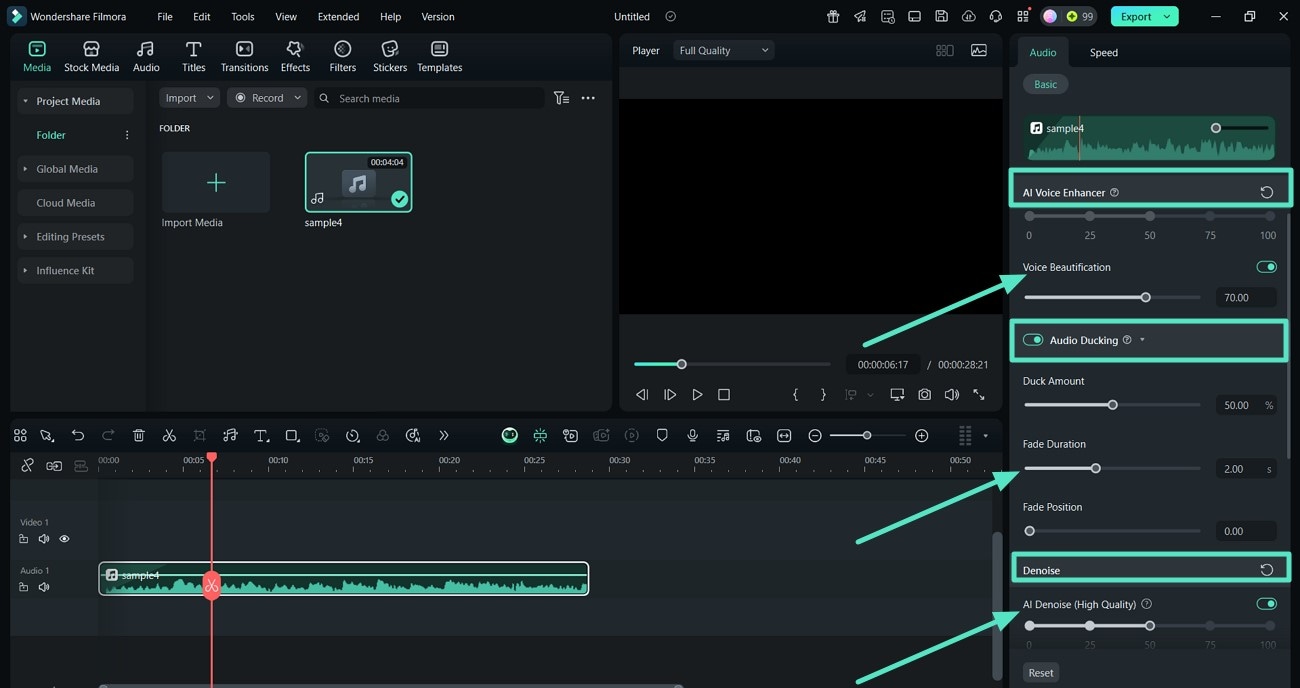
Task: Click the Reset button in audio panel
Action: [x=1041, y=672]
